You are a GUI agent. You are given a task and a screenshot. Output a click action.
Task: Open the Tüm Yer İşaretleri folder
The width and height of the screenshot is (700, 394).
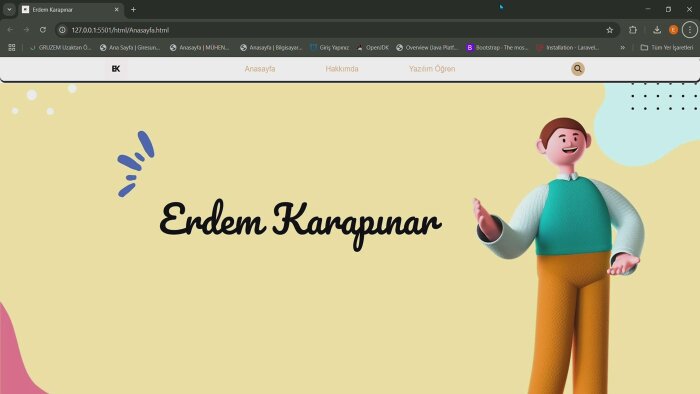point(667,47)
